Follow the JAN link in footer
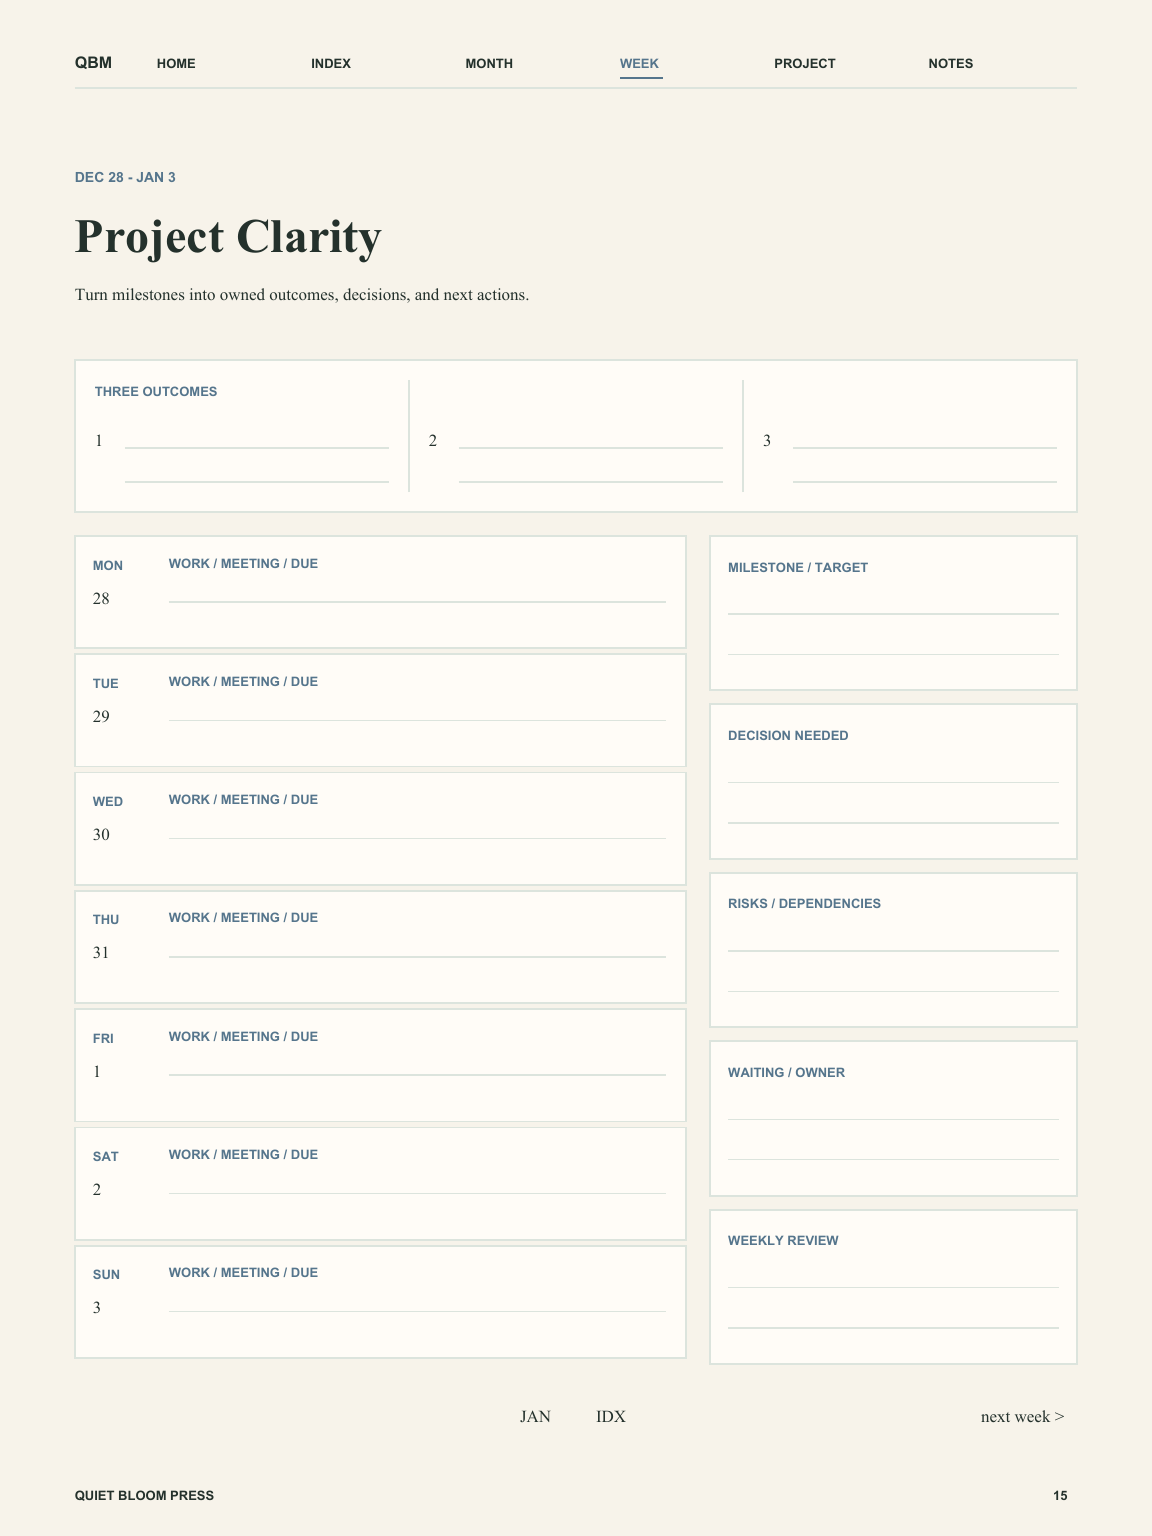 [535, 1416]
